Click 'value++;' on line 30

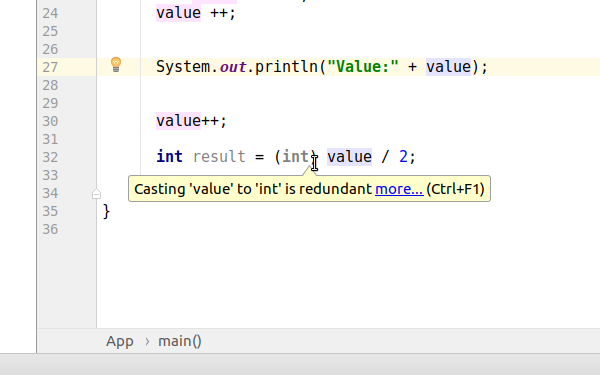point(192,121)
